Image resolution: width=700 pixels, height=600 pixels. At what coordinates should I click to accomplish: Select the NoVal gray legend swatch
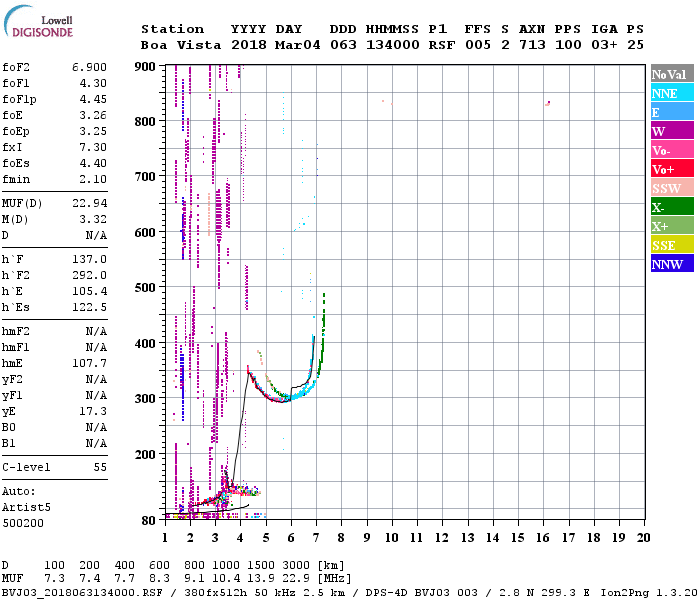(672, 74)
